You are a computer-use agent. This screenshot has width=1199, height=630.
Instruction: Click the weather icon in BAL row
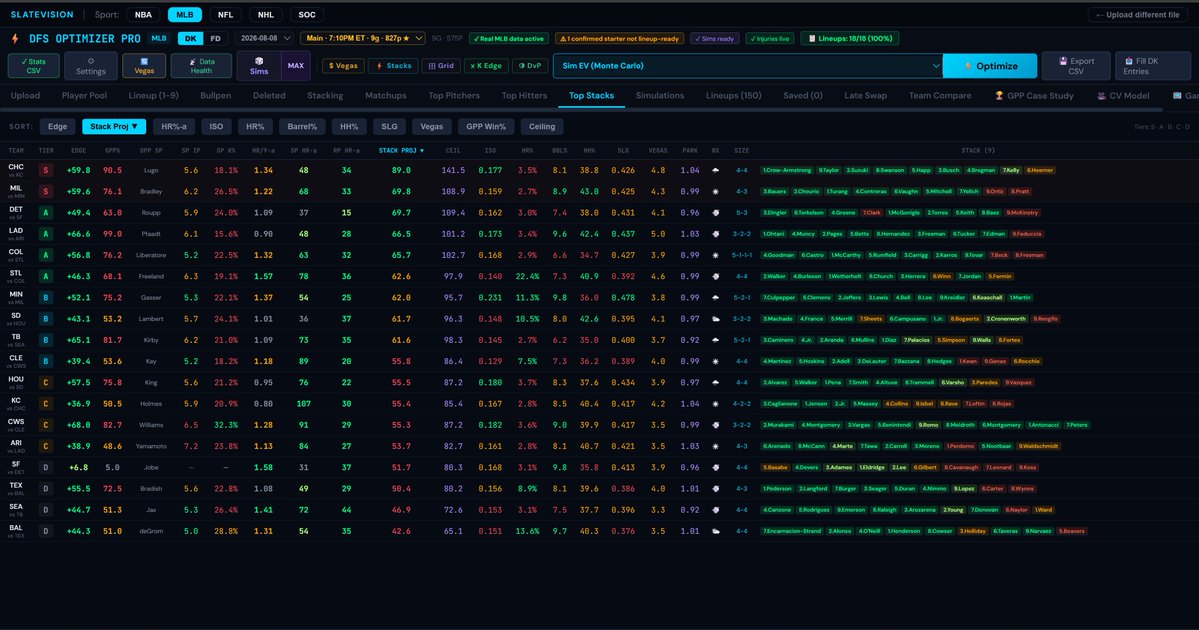[x=716, y=531]
